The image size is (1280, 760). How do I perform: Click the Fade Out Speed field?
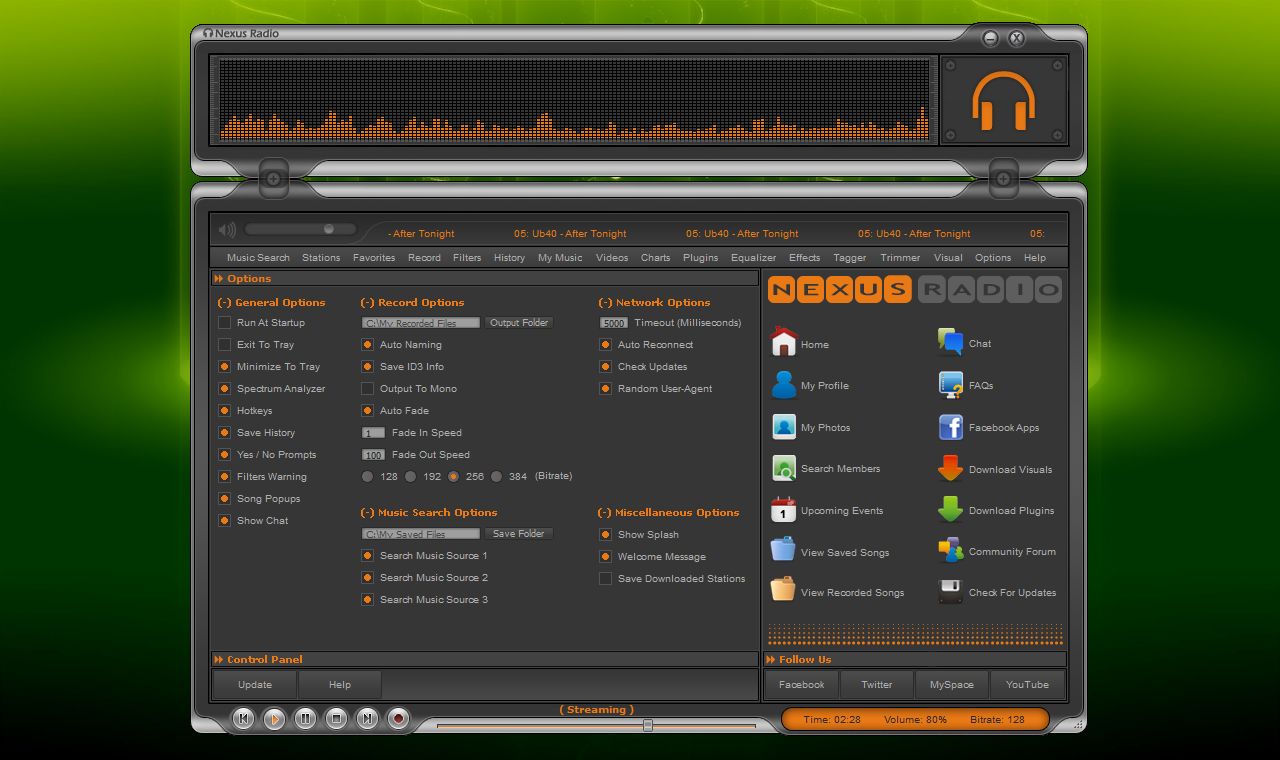[373, 455]
